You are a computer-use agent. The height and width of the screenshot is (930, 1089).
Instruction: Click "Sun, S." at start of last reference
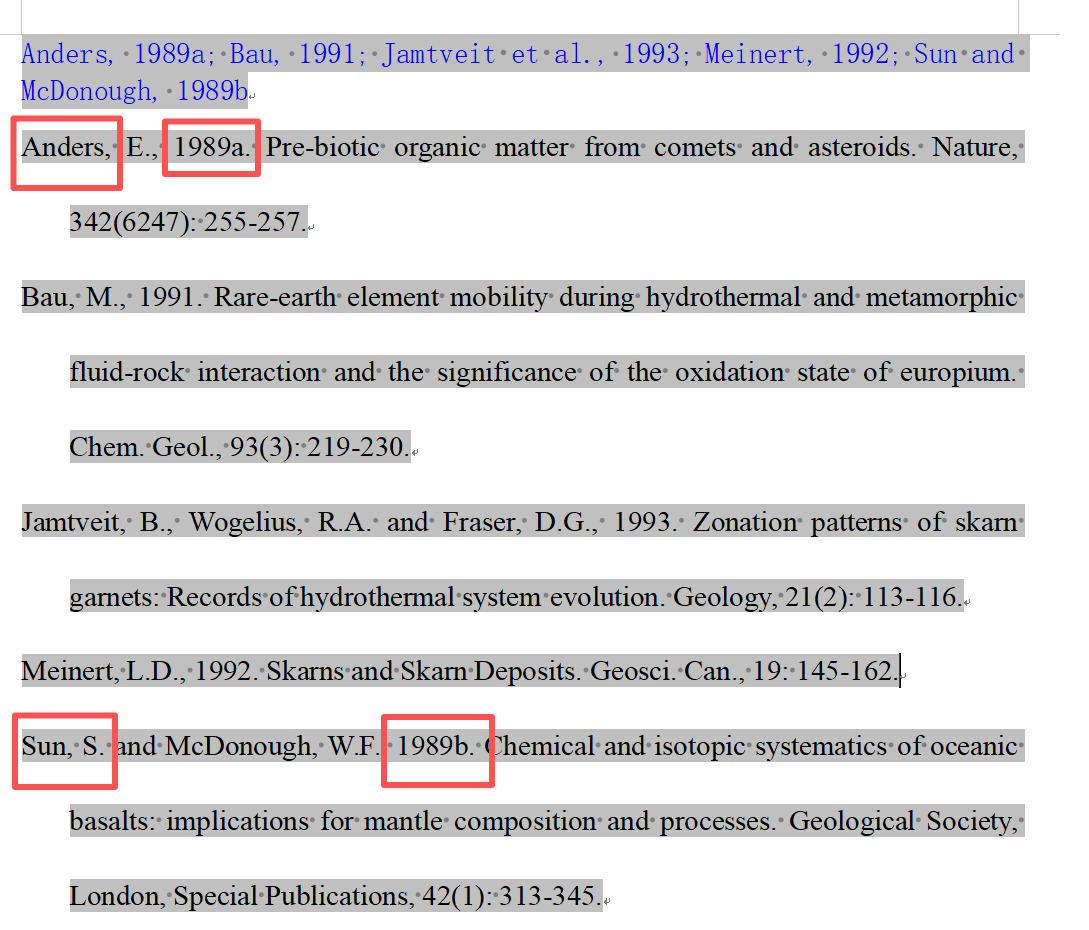click(x=62, y=747)
